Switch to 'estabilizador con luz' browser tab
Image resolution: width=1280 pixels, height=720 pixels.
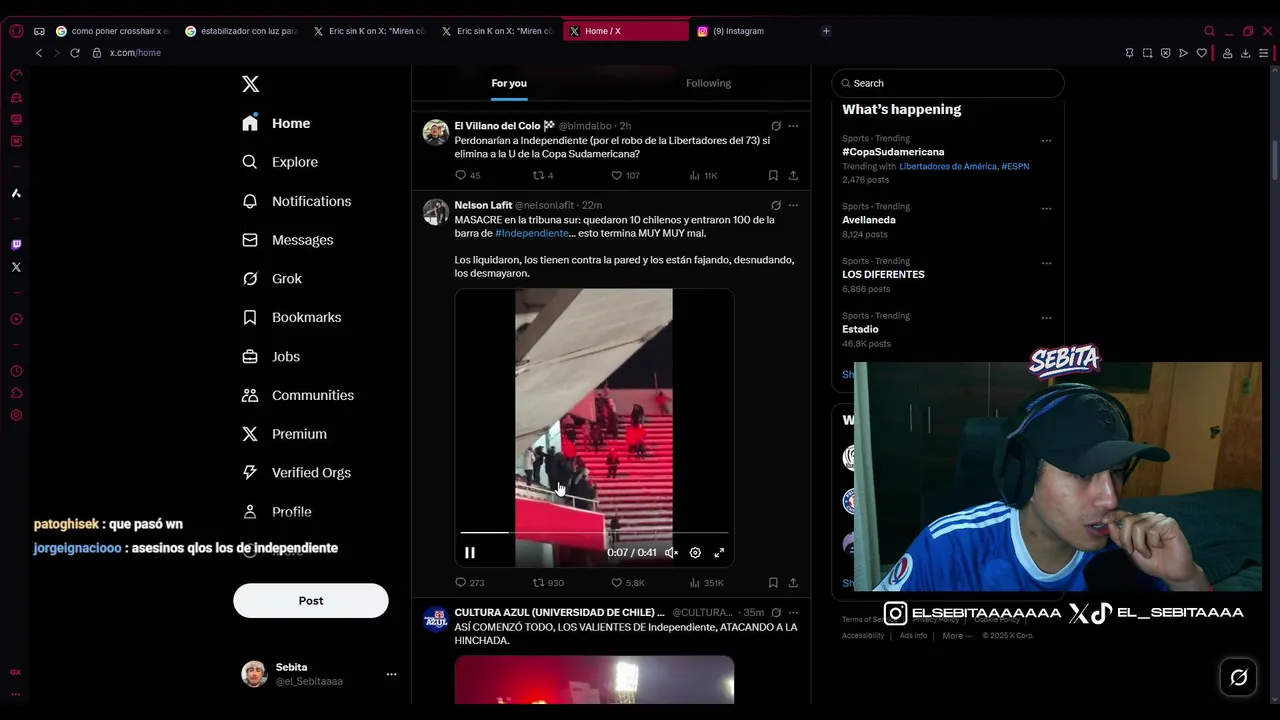pos(241,31)
